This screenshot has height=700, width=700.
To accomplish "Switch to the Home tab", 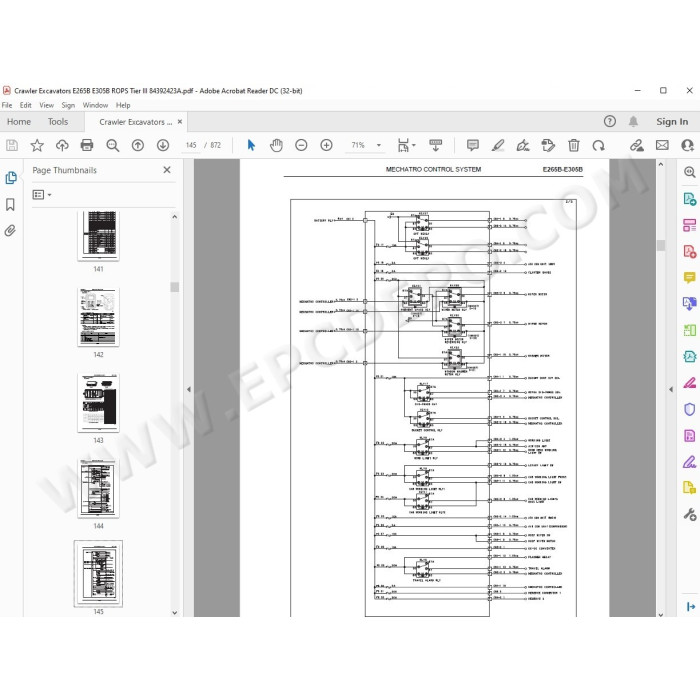I will [x=19, y=121].
